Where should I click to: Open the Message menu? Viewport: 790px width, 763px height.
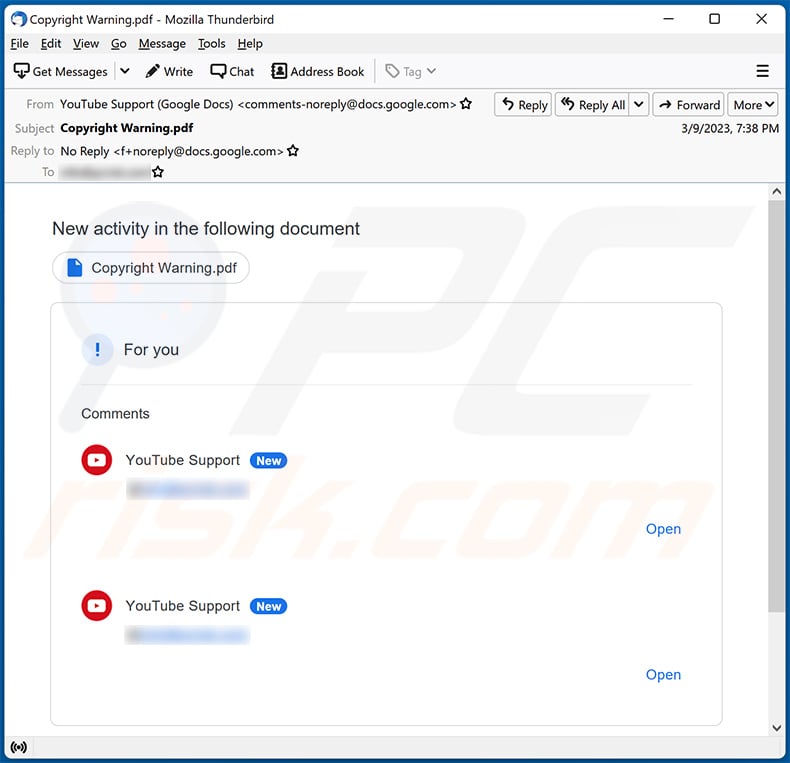(x=162, y=44)
